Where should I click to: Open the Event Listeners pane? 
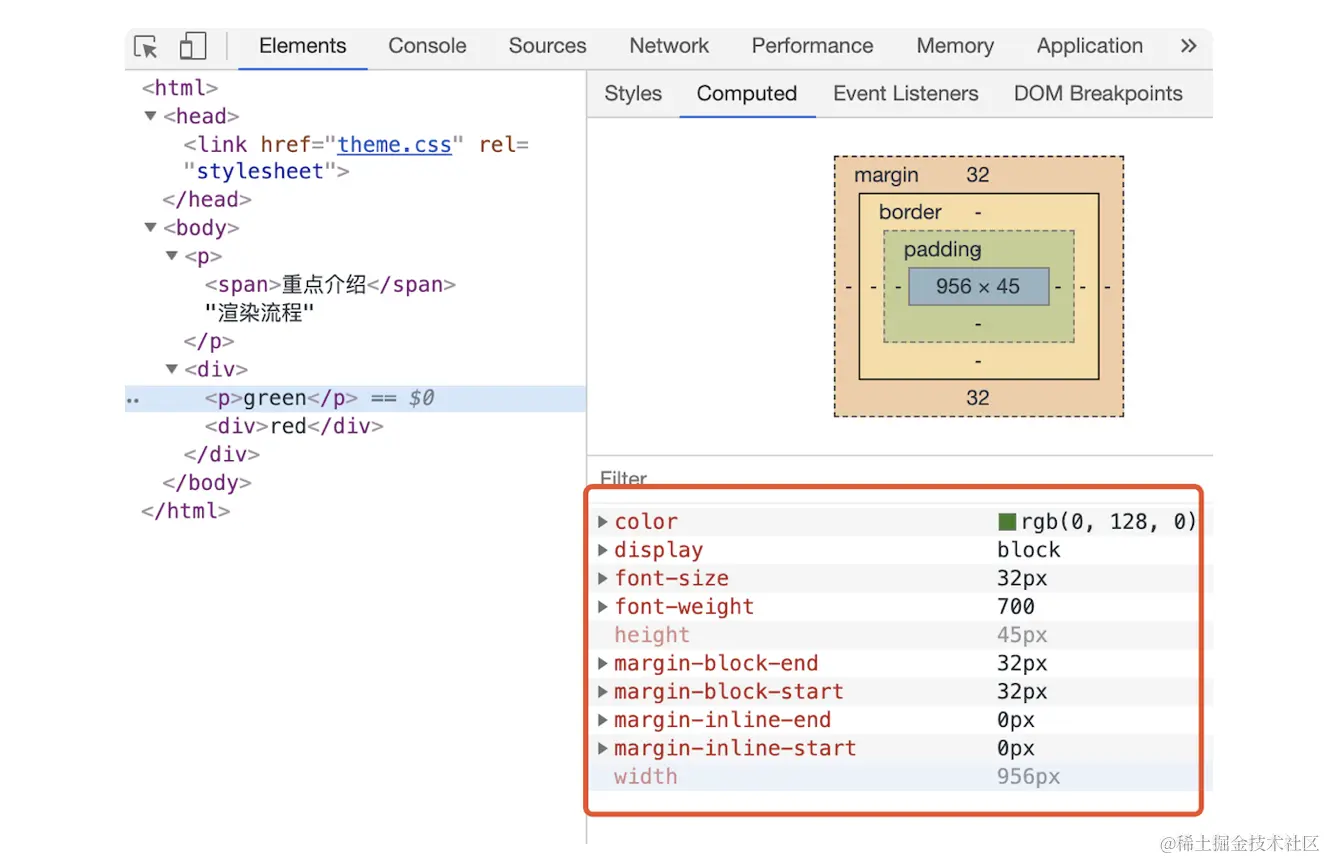(x=905, y=94)
